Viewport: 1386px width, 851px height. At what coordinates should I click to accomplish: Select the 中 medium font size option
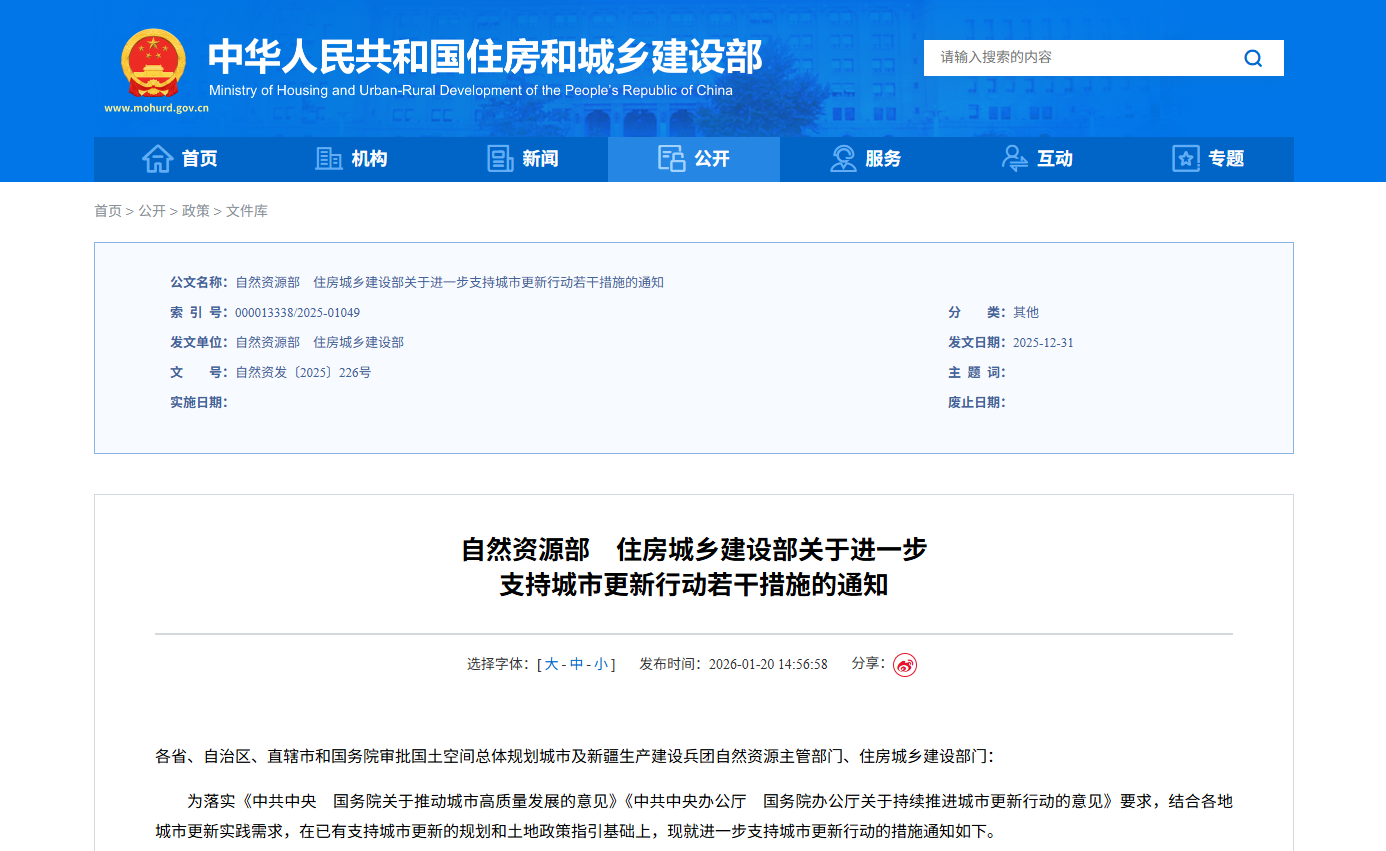577,663
